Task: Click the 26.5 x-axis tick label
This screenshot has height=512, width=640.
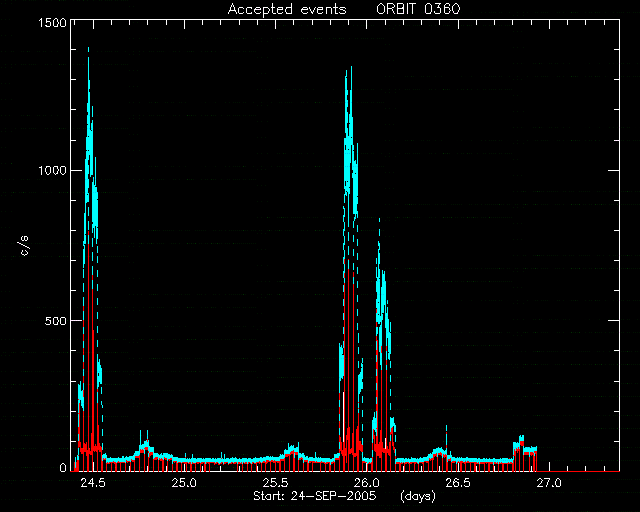Action: coord(458,483)
